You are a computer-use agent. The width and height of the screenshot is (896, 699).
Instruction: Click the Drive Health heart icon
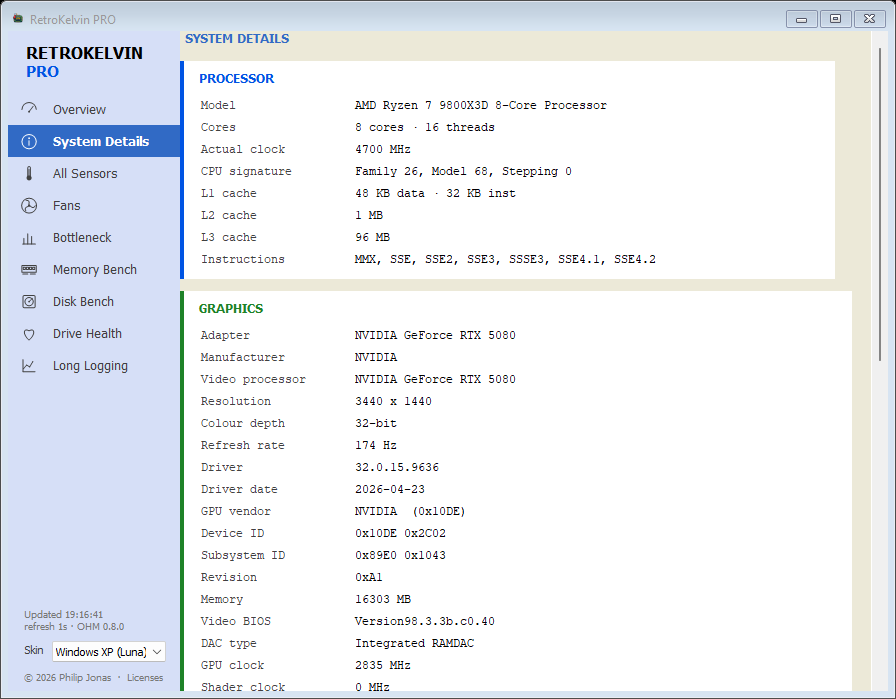tap(29, 334)
